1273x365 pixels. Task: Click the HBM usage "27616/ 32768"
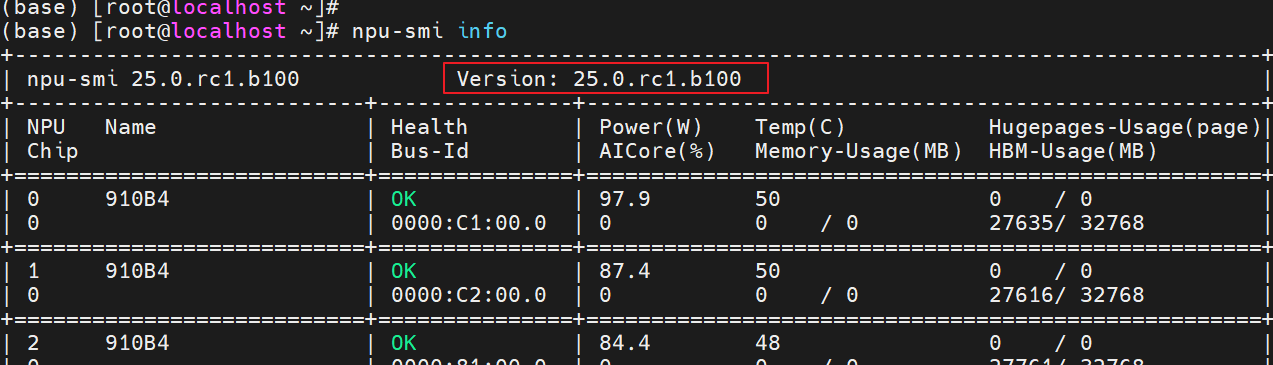[1066, 295]
